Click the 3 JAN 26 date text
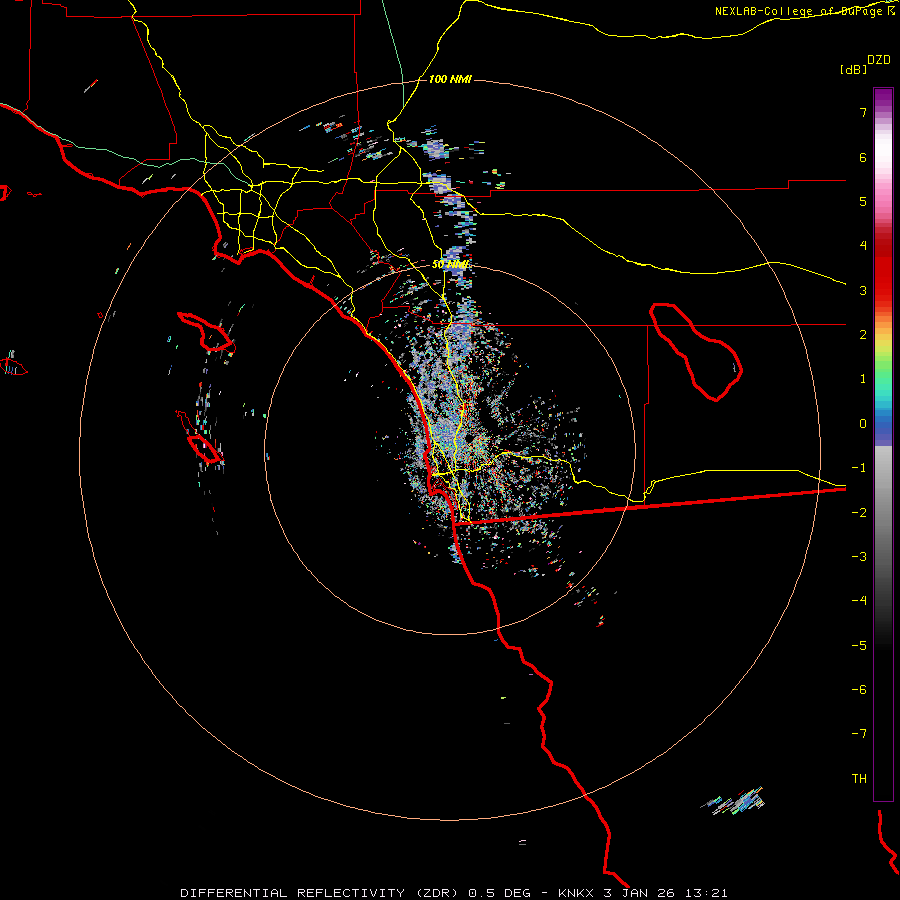Image resolution: width=900 pixels, height=900 pixels. click(x=641, y=893)
